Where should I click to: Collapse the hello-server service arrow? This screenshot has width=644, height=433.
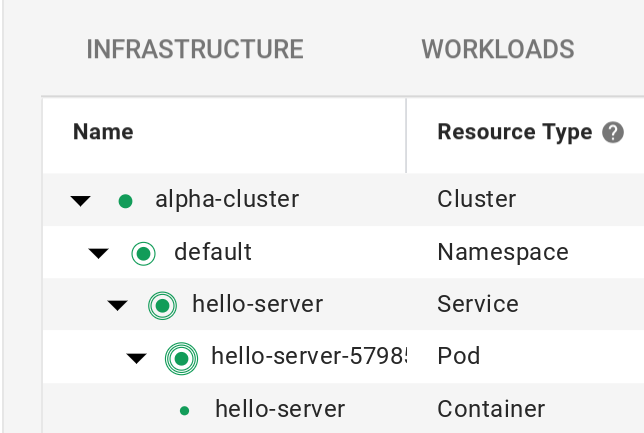[117, 305]
